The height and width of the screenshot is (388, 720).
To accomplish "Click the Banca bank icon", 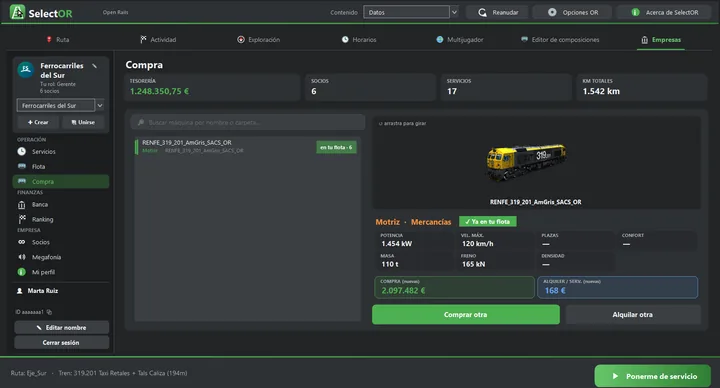I will coord(22,204).
